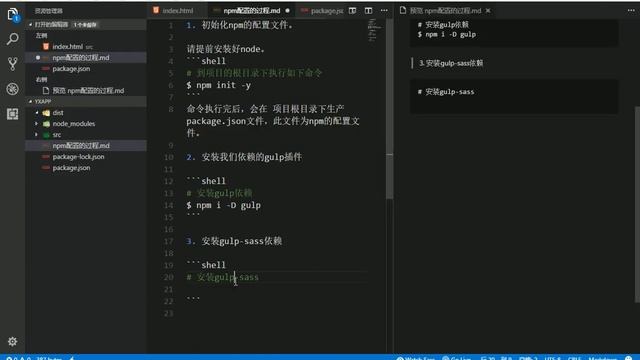This screenshot has height=360, width=640.
Task: Collapse the open editors section
Action: pos(31,24)
